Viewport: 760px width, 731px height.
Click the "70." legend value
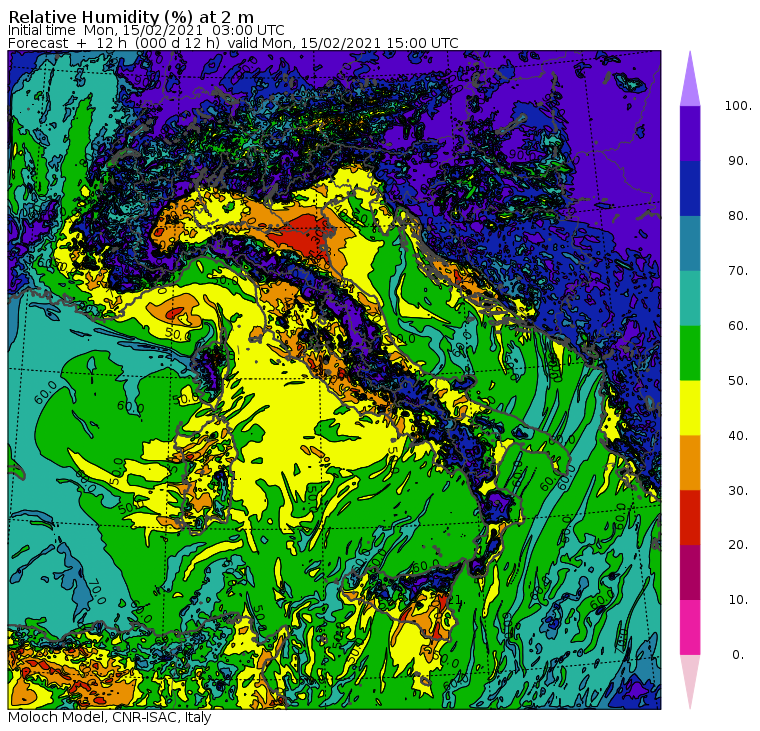738,270
